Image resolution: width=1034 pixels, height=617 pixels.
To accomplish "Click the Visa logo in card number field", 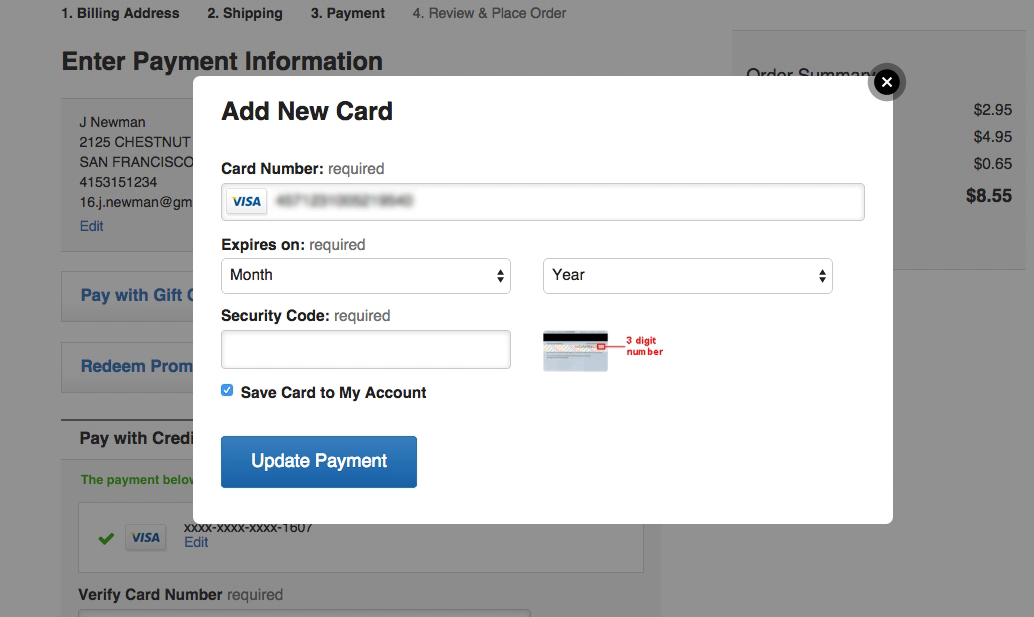I will (x=246, y=202).
